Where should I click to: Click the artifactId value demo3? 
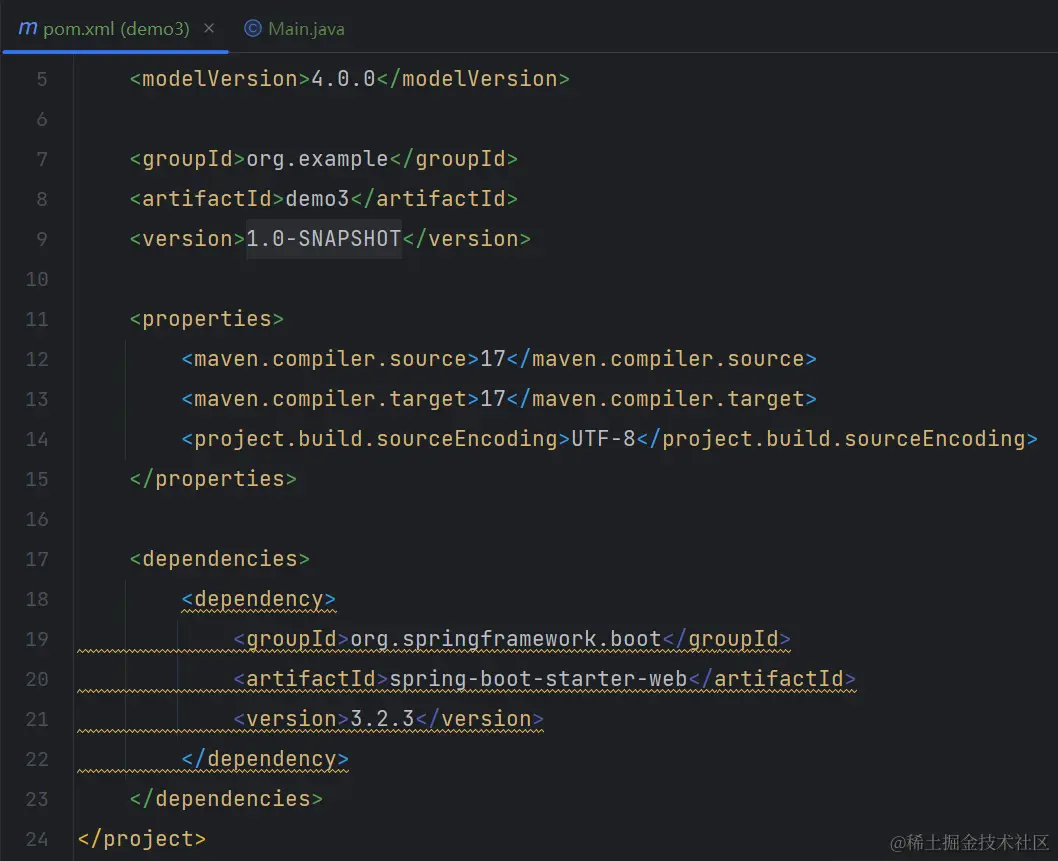[x=317, y=199]
